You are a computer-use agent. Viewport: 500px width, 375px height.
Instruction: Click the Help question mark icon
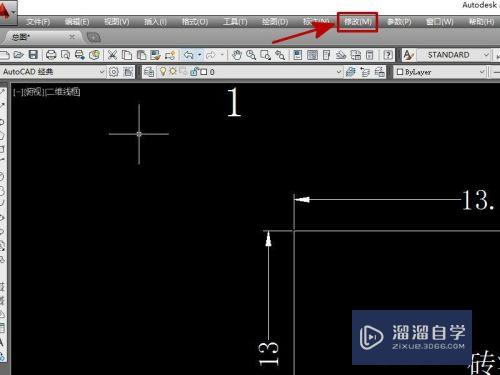(388, 55)
